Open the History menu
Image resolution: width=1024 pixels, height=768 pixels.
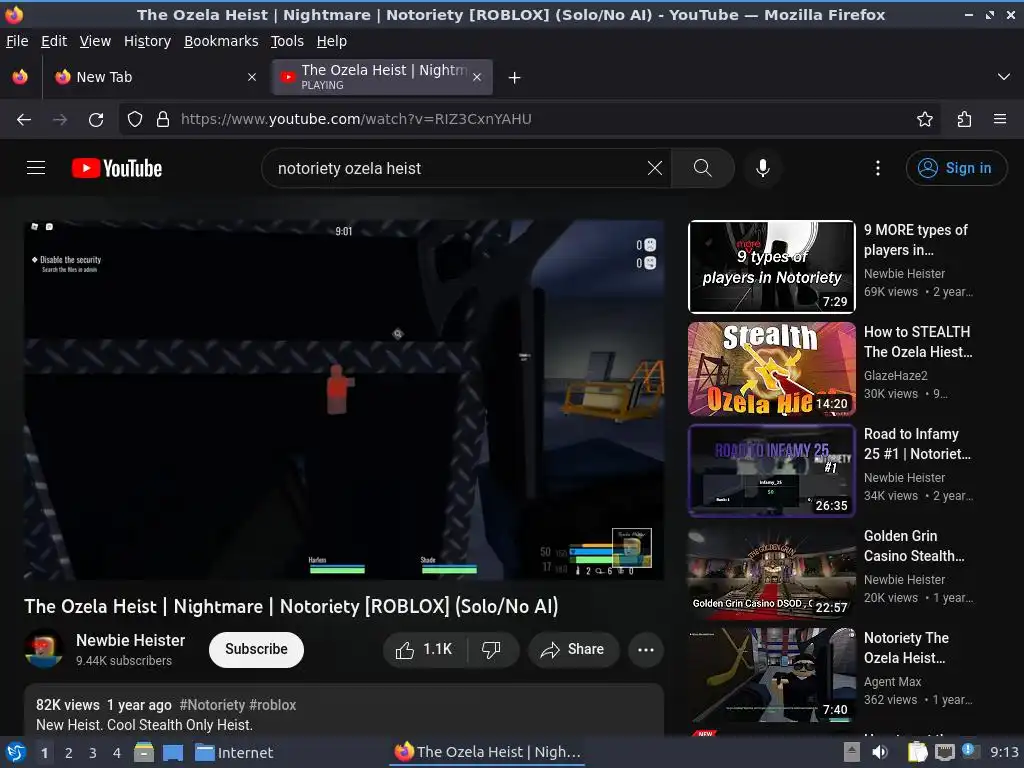click(x=148, y=41)
